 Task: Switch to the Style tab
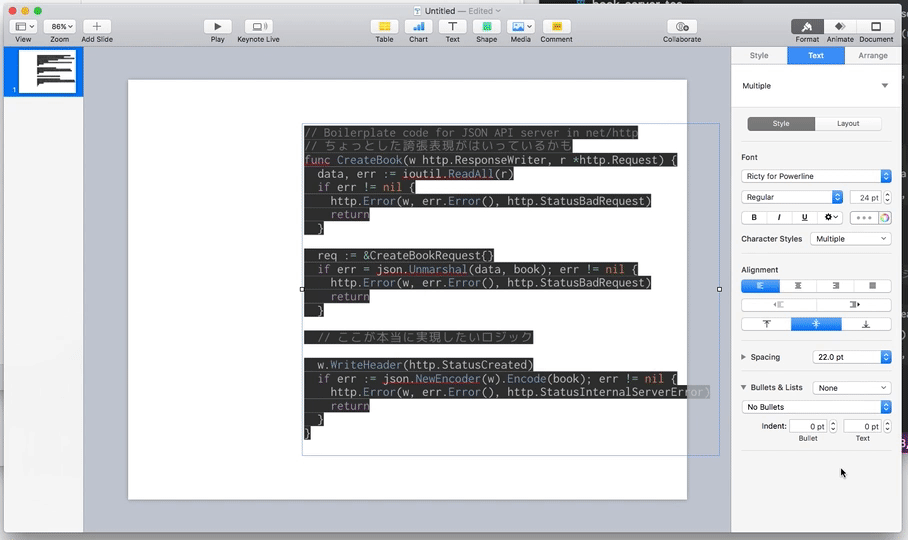pyautogui.click(x=759, y=56)
